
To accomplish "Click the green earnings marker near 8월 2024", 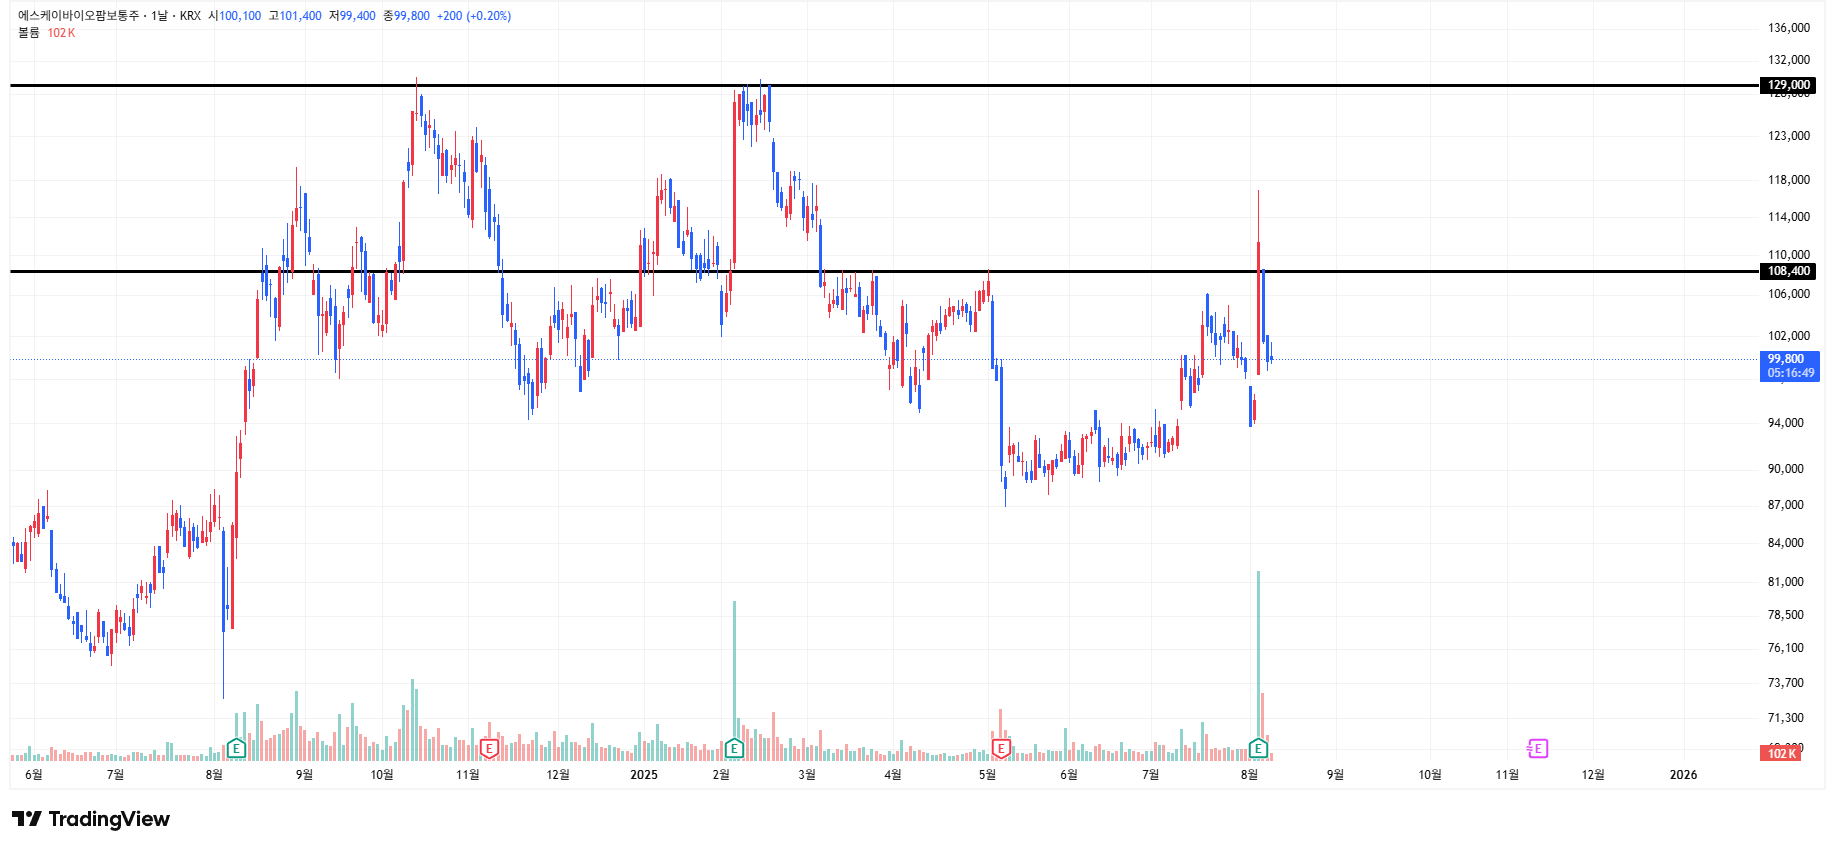I will coord(236,748).
